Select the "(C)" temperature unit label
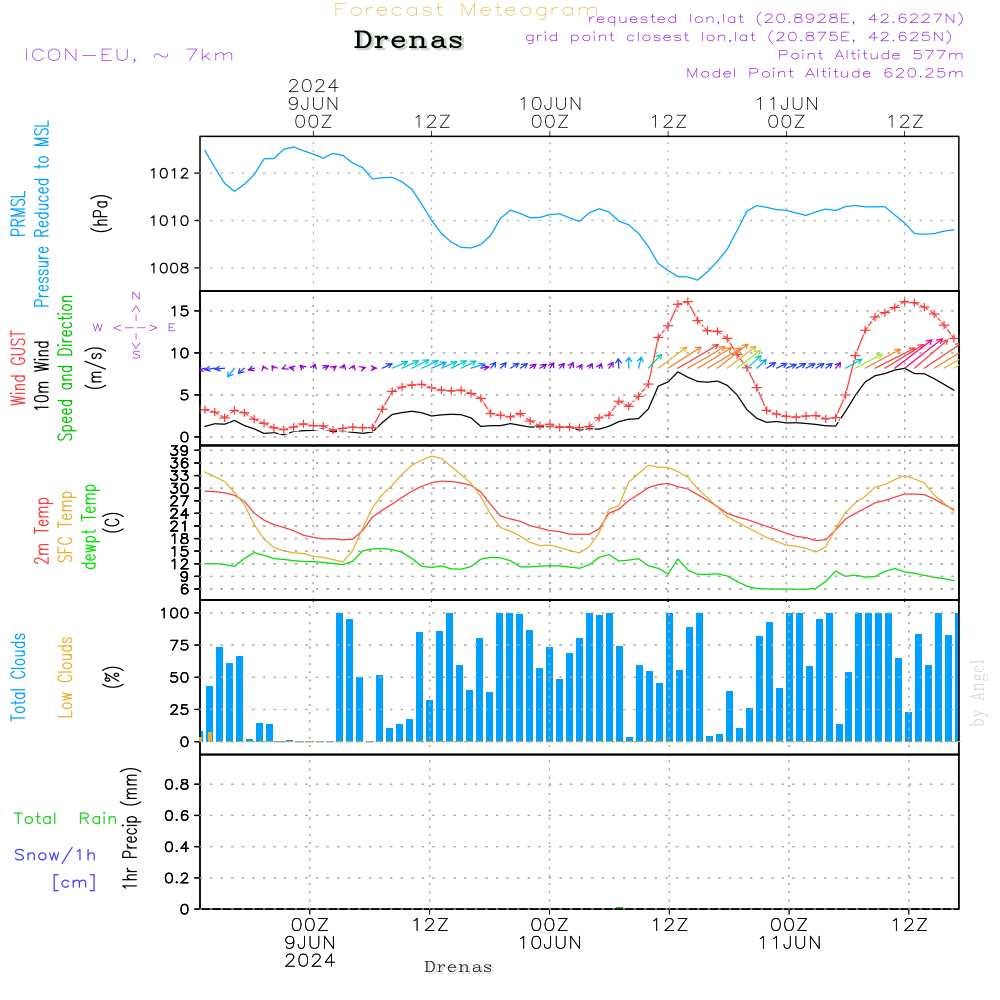The width and height of the screenshot is (1000, 1000). pos(114,522)
